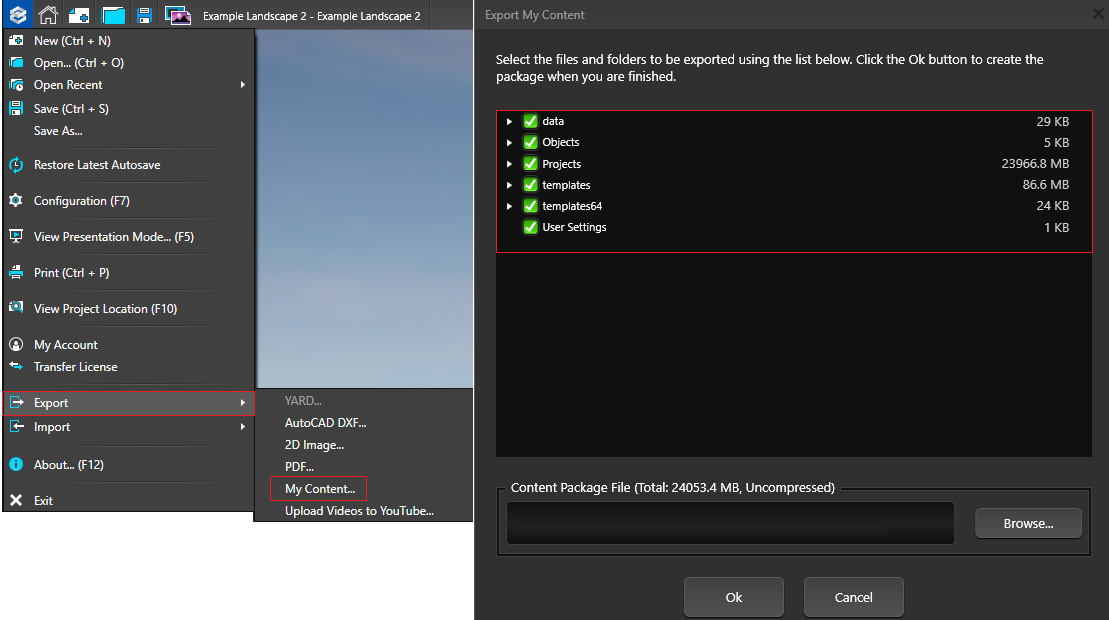This screenshot has height=620, width=1109.
Task: Save the project via the floppy disk icon
Action: [143, 14]
